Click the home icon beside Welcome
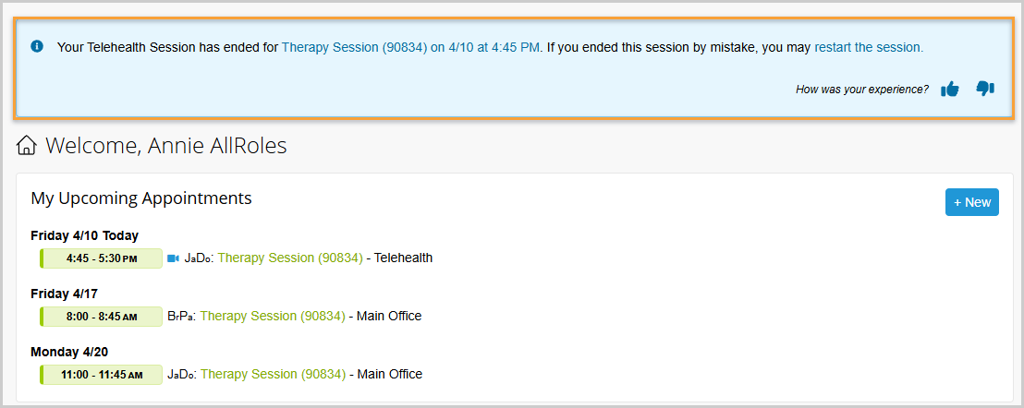This screenshot has width=1024, height=408. click(x=27, y=146)
